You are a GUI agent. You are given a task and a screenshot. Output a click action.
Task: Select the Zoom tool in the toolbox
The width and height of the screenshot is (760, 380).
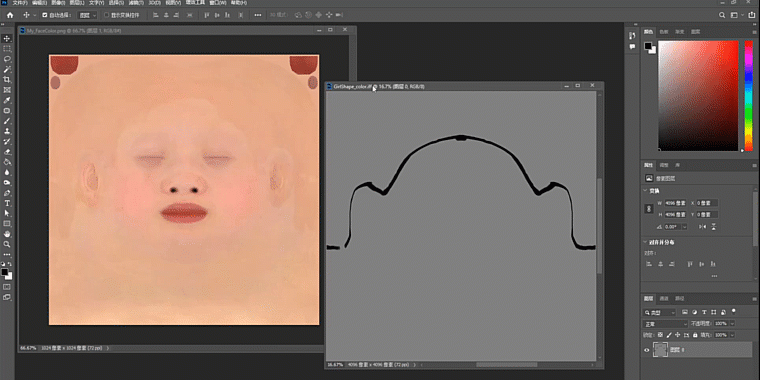coord(7,244)
